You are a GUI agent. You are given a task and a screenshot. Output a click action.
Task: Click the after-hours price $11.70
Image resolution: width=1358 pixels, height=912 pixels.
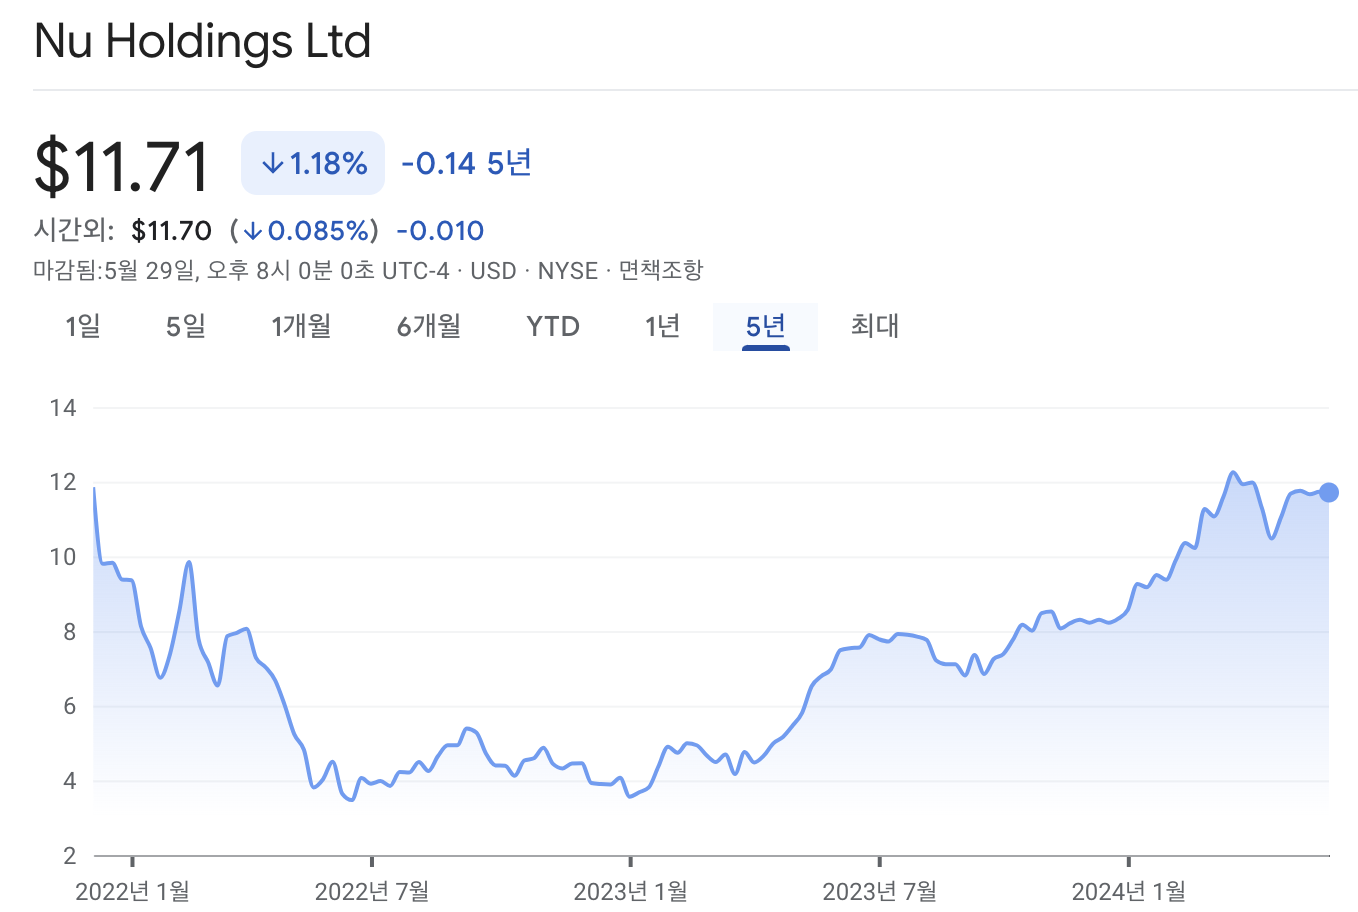(171, 231)
